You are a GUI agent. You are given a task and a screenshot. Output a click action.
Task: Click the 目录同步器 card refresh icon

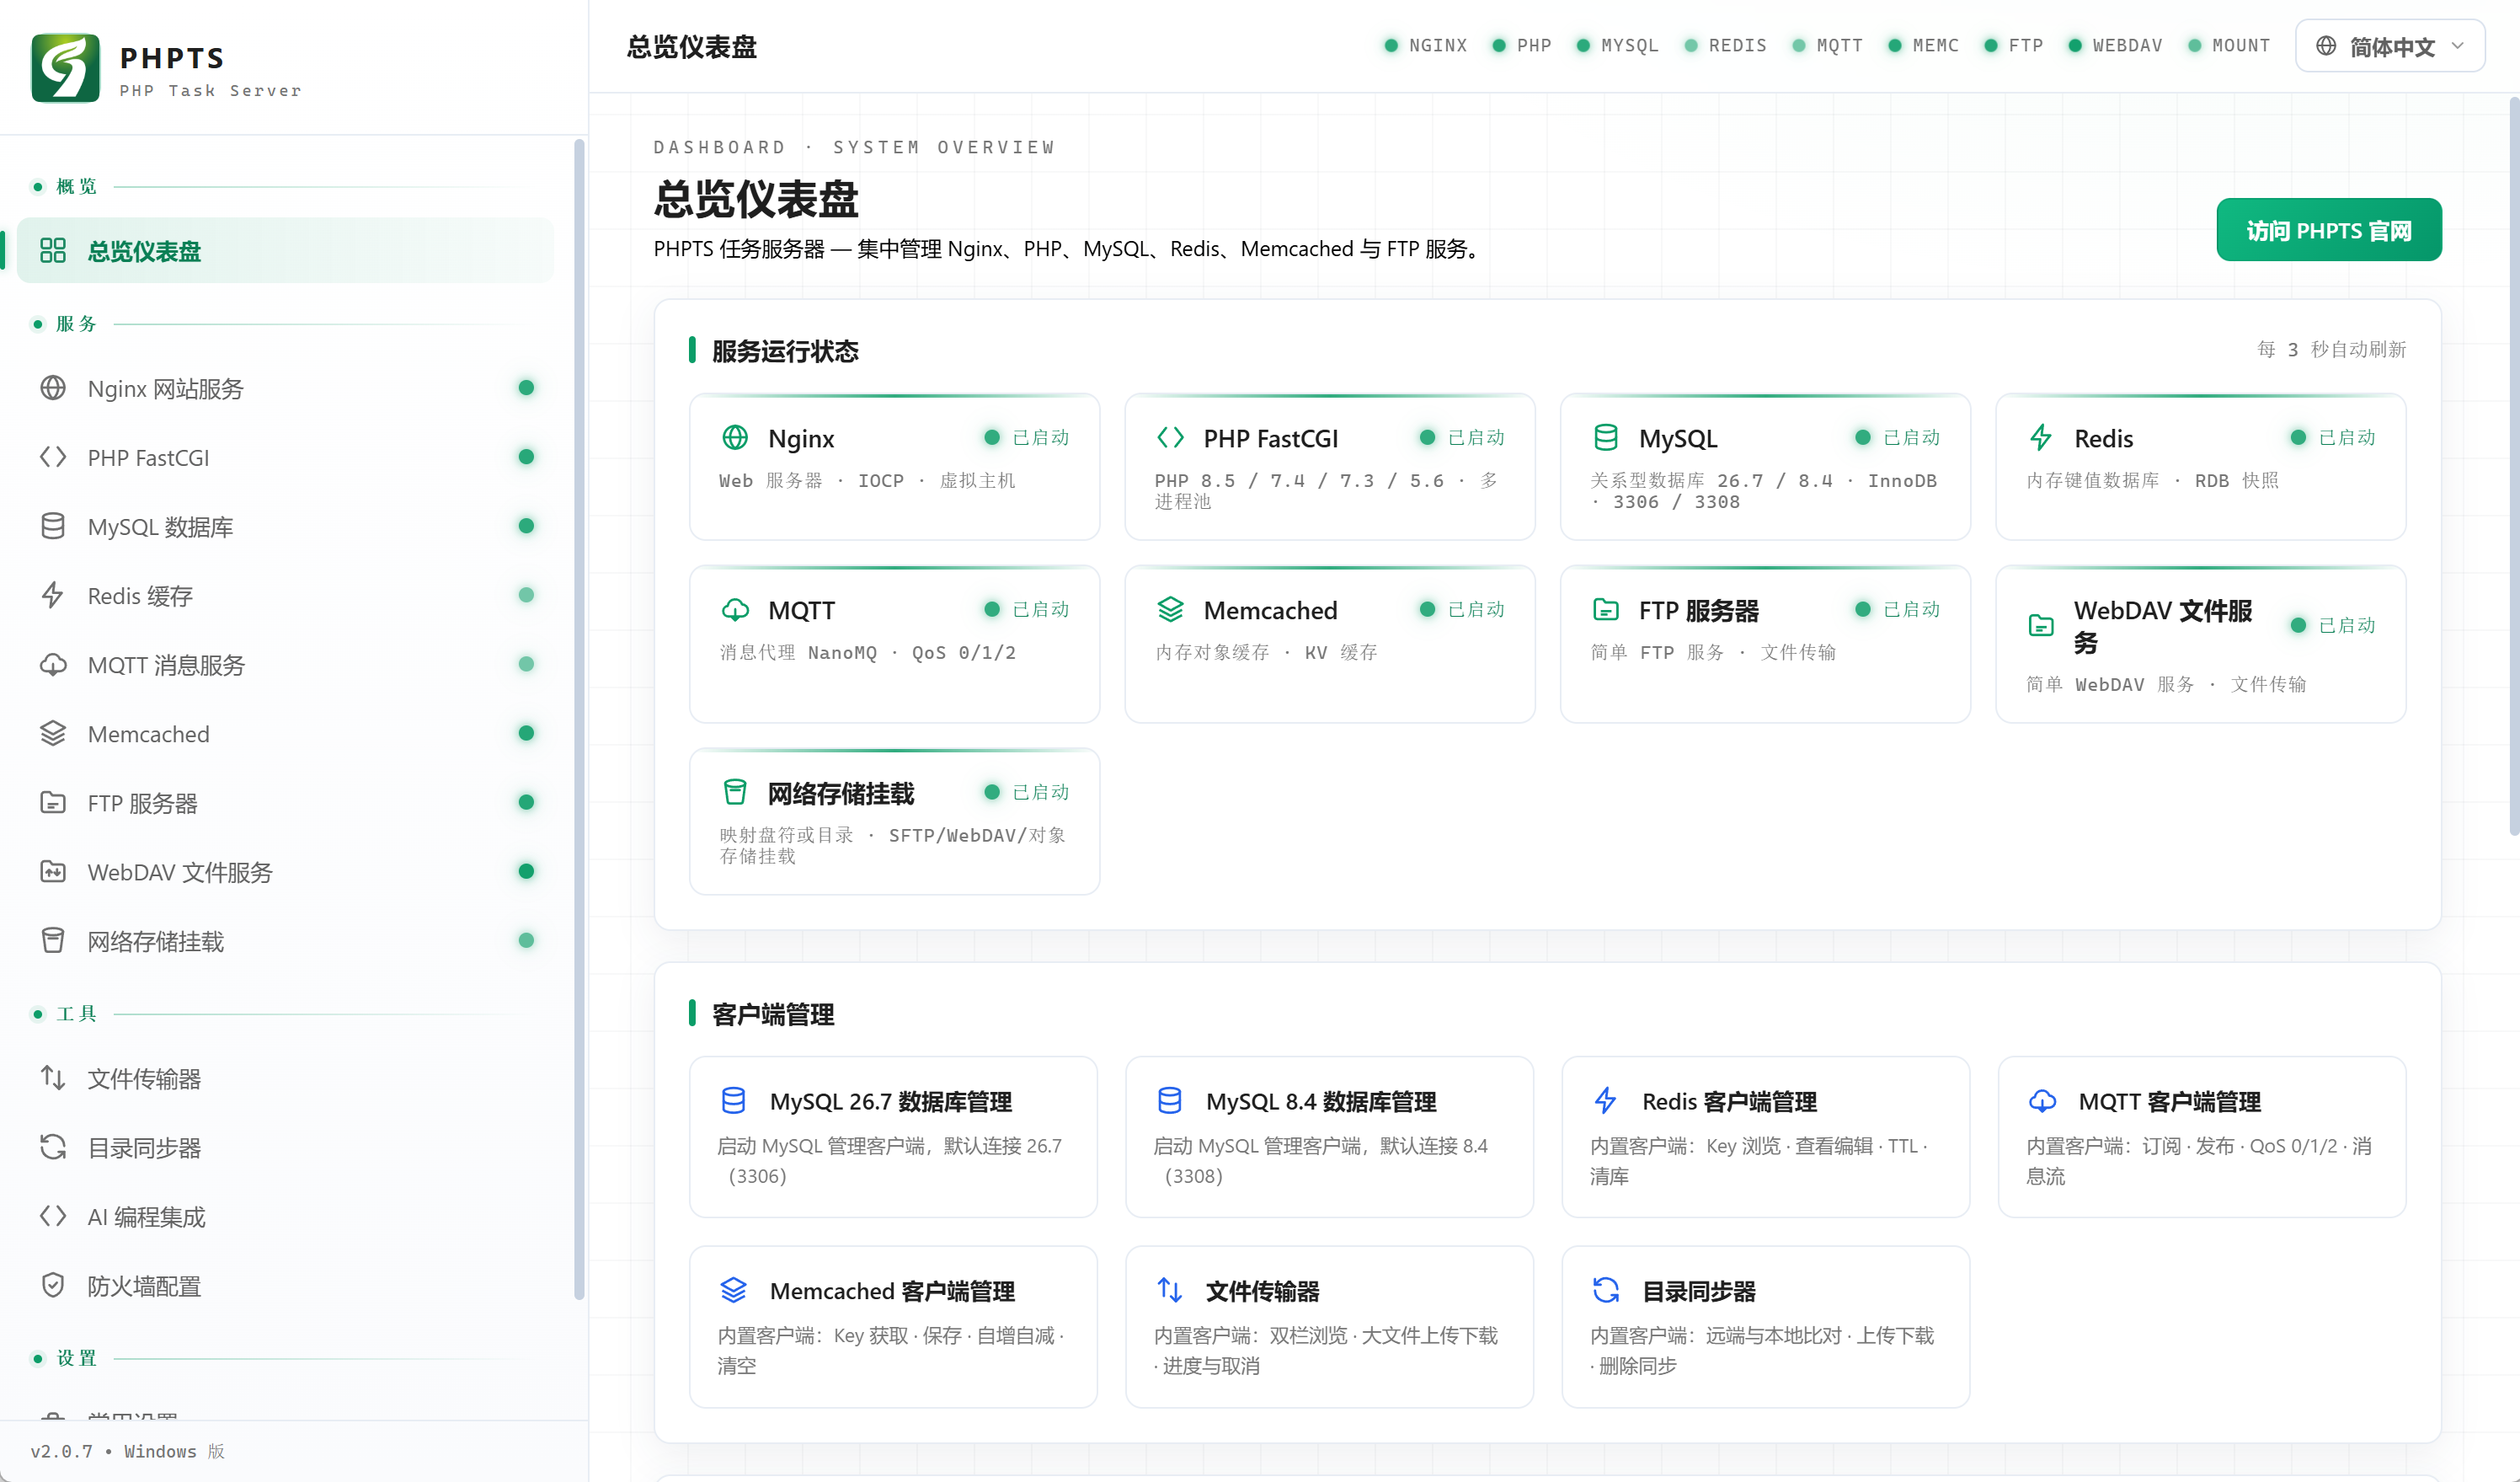tap(1606, 1290)
